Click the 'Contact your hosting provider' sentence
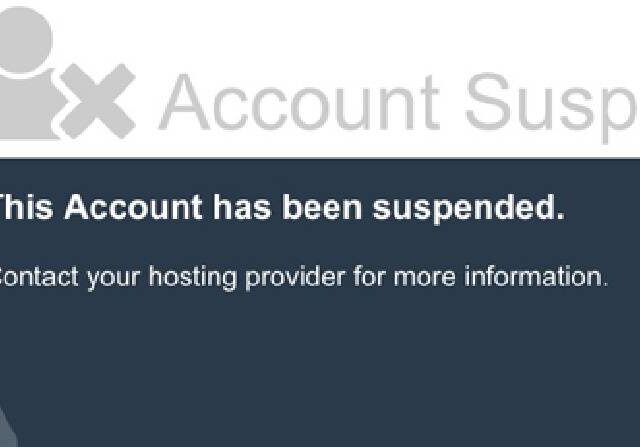640x447 pixels. 304,278
